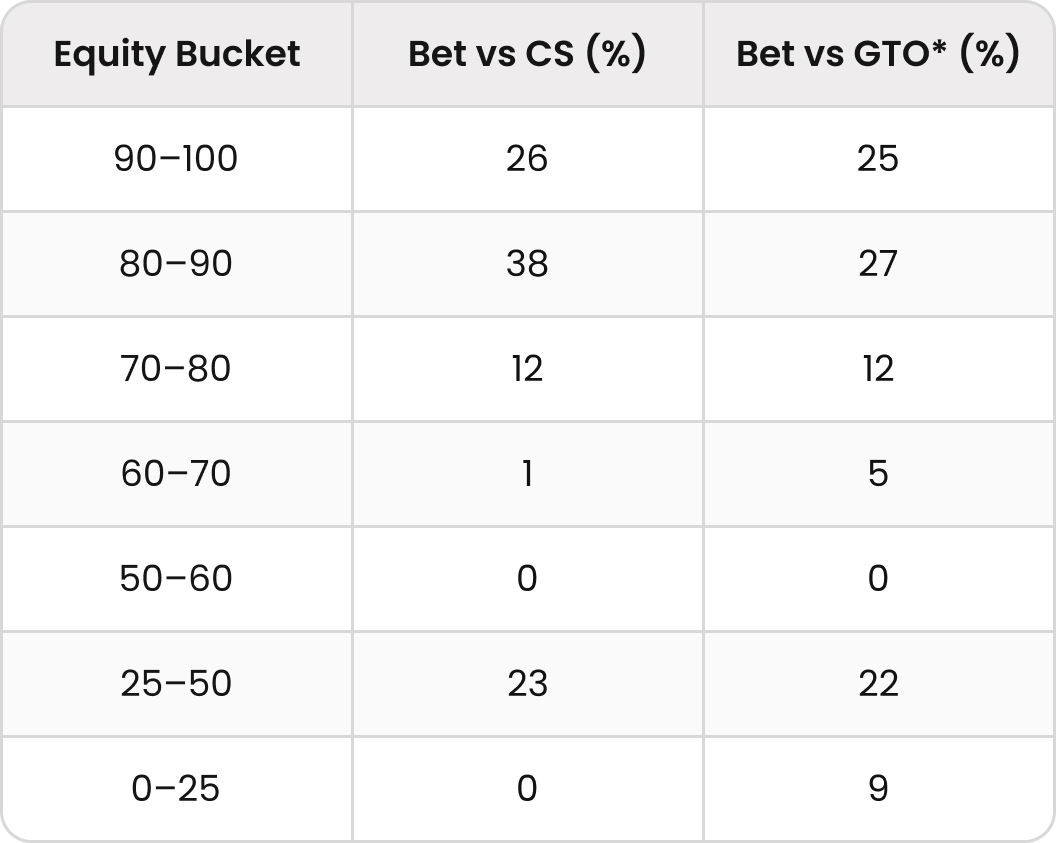Screen dimensions: 1056x843
Task: Click Bet vs GTO value 25
Action: (878, 158)
